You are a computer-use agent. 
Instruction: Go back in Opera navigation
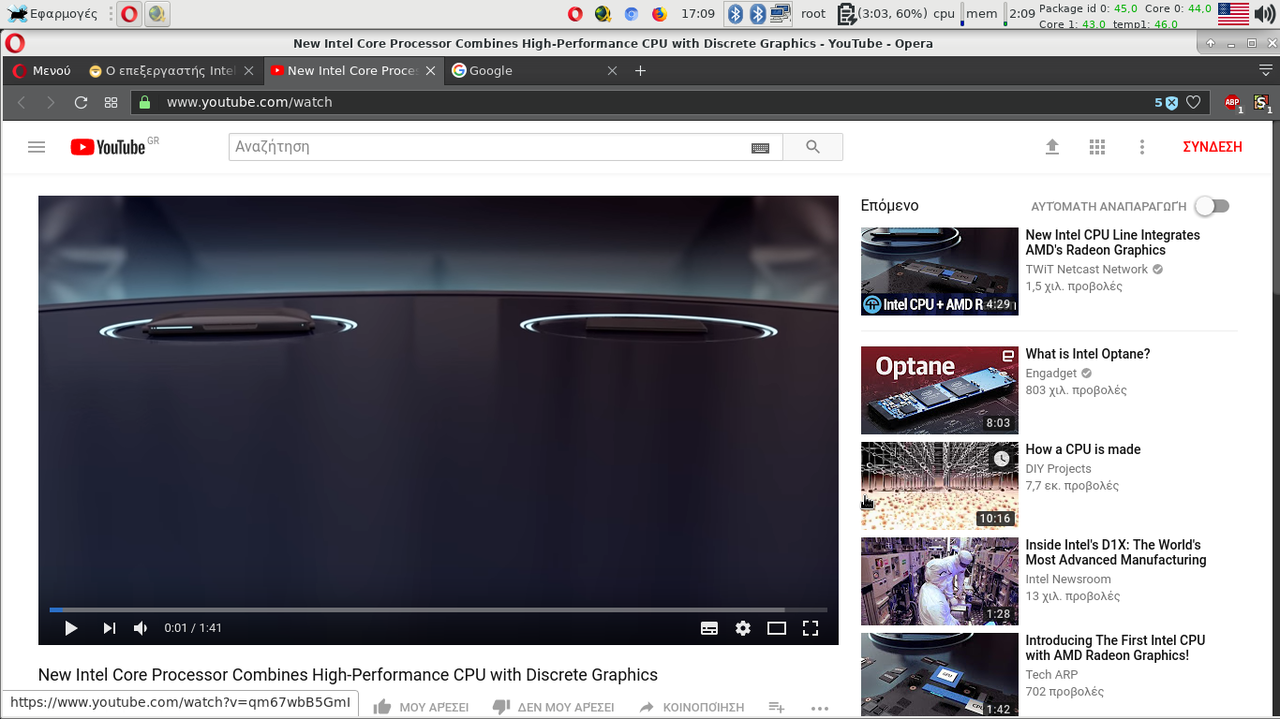tap(22, 102)
